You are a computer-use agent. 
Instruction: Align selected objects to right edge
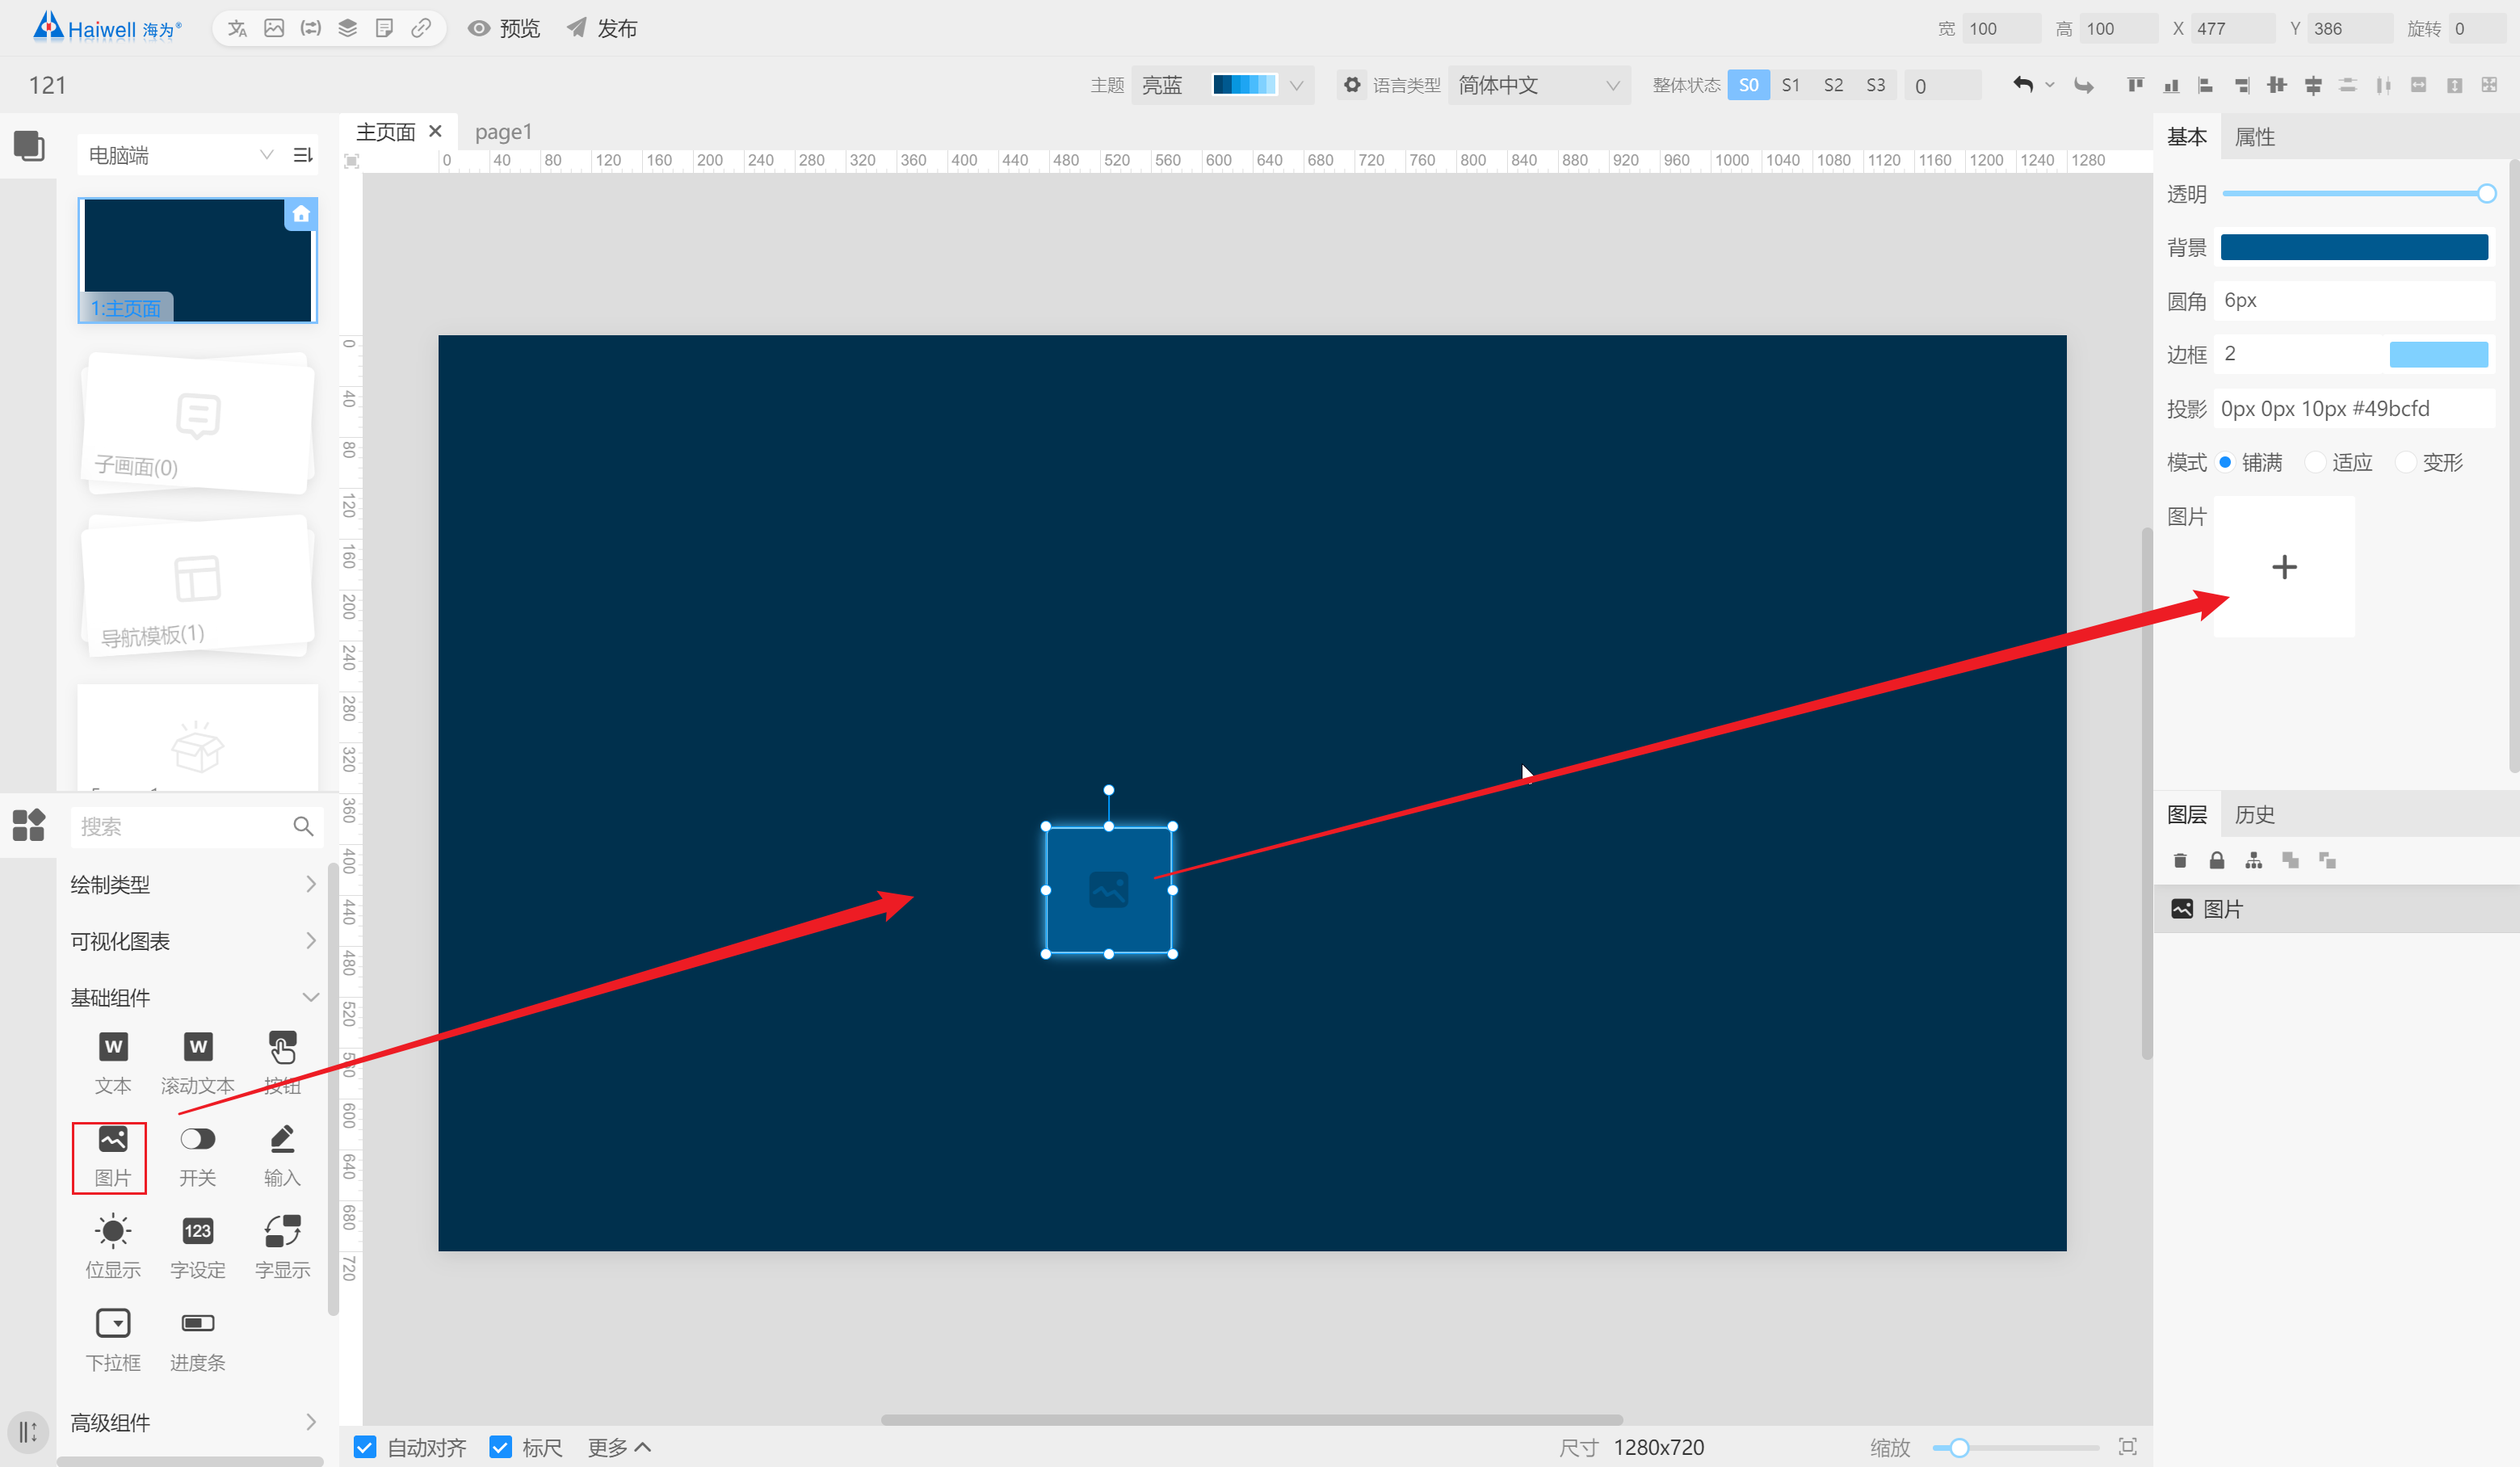pos(2242,85)
